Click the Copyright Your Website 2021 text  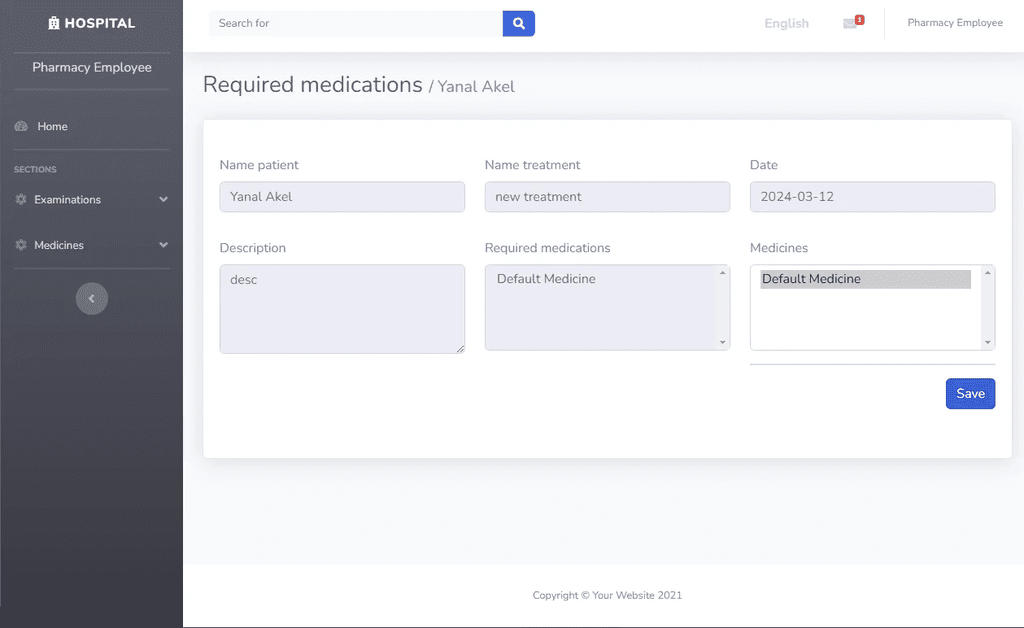pos(607,595)
